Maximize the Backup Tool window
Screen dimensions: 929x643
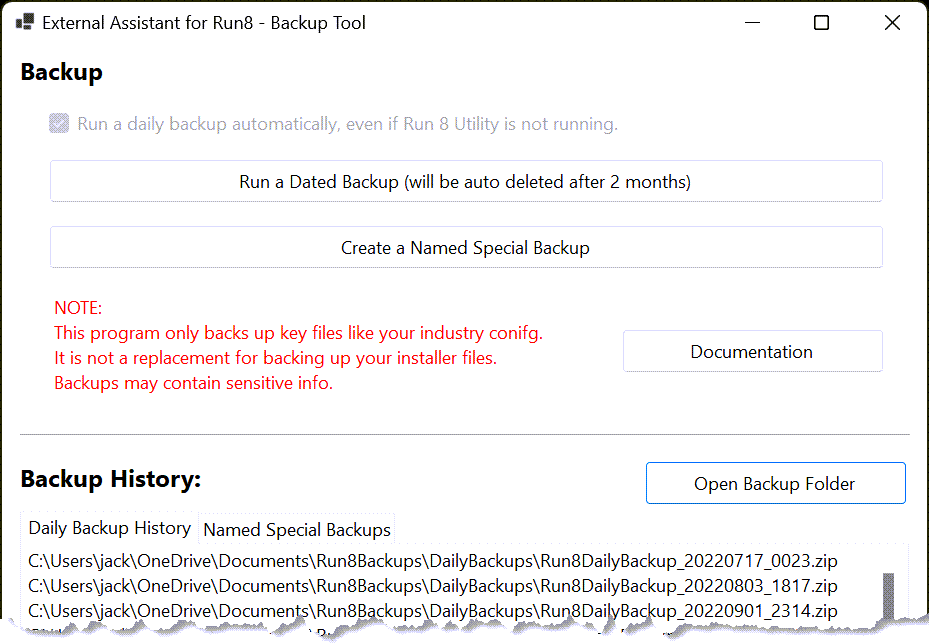click(x=821, y=22)
